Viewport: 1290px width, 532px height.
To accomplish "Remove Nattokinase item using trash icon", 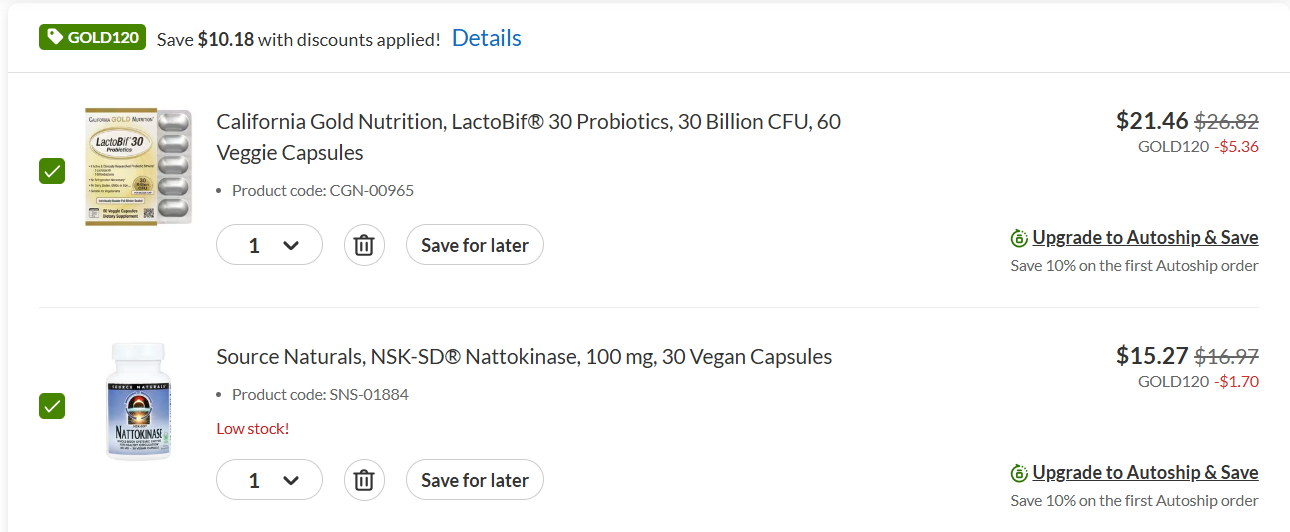I will click(x=365, y=480).
